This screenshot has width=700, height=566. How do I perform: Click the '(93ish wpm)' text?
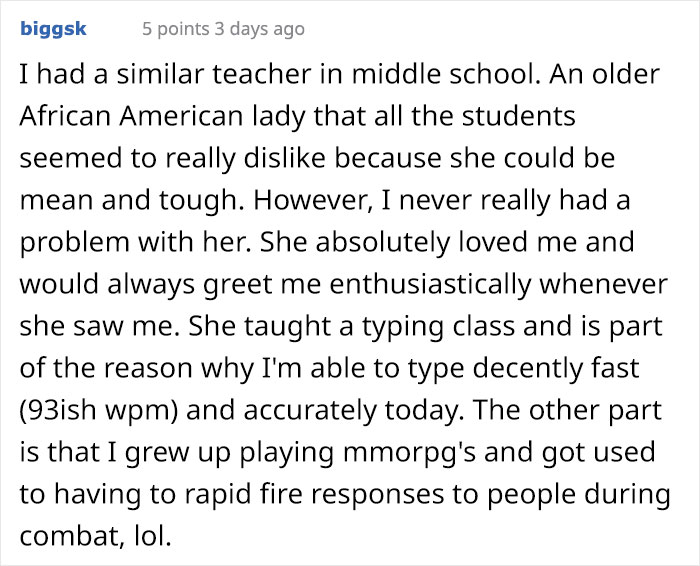point(99,411)
